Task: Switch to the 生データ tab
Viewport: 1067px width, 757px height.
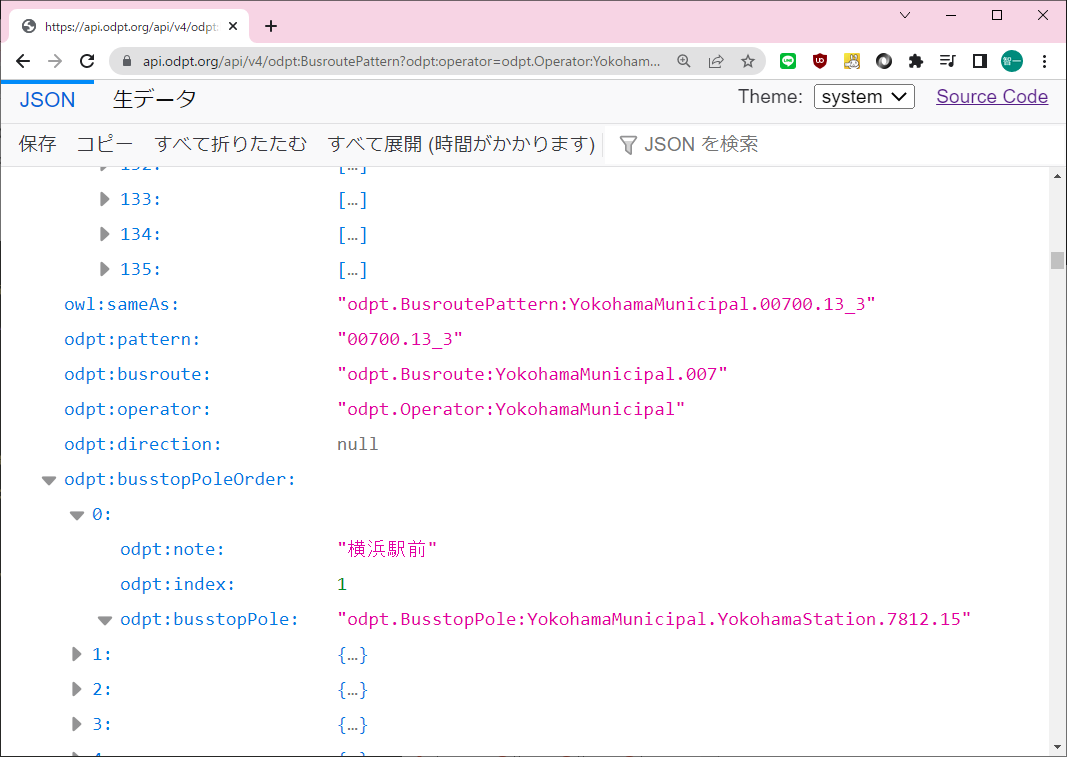Action: pos(154,99)
